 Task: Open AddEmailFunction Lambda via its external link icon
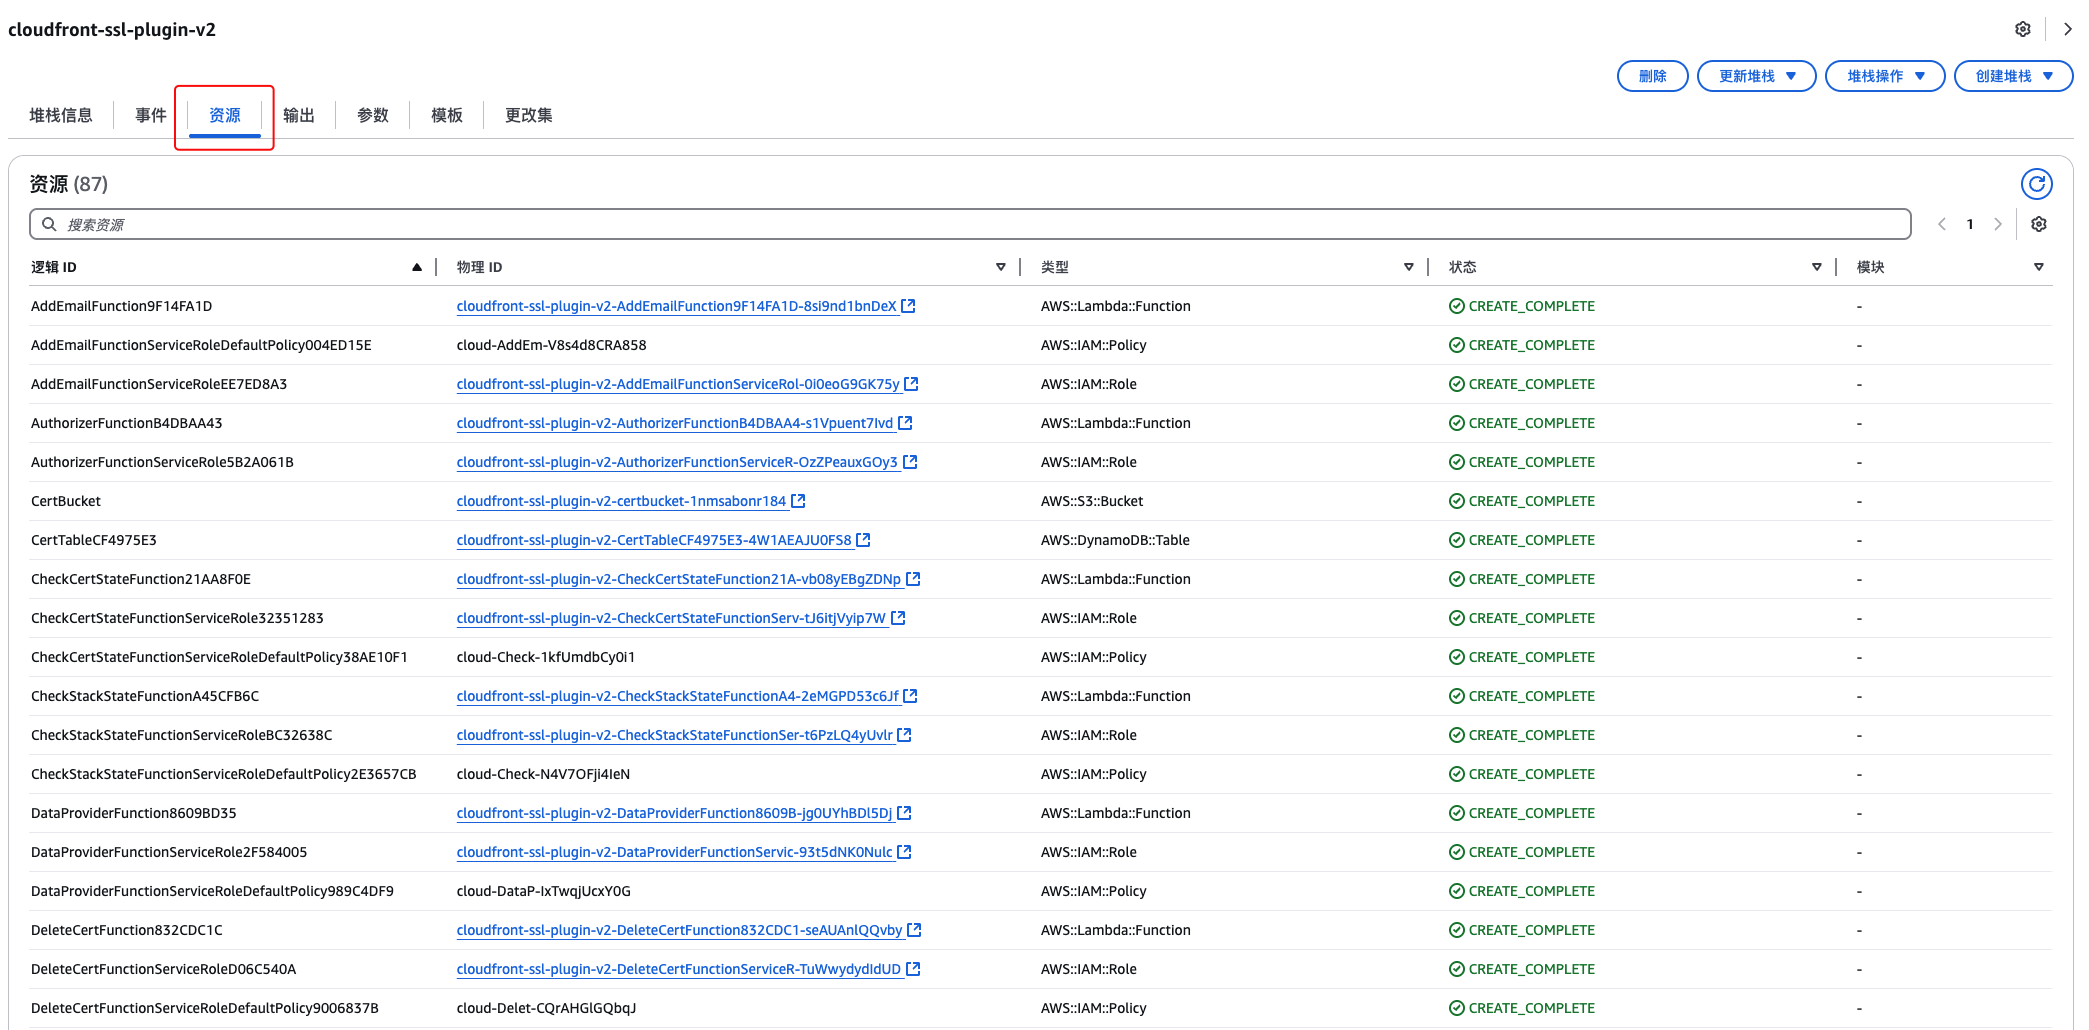(x=907, y=306)
